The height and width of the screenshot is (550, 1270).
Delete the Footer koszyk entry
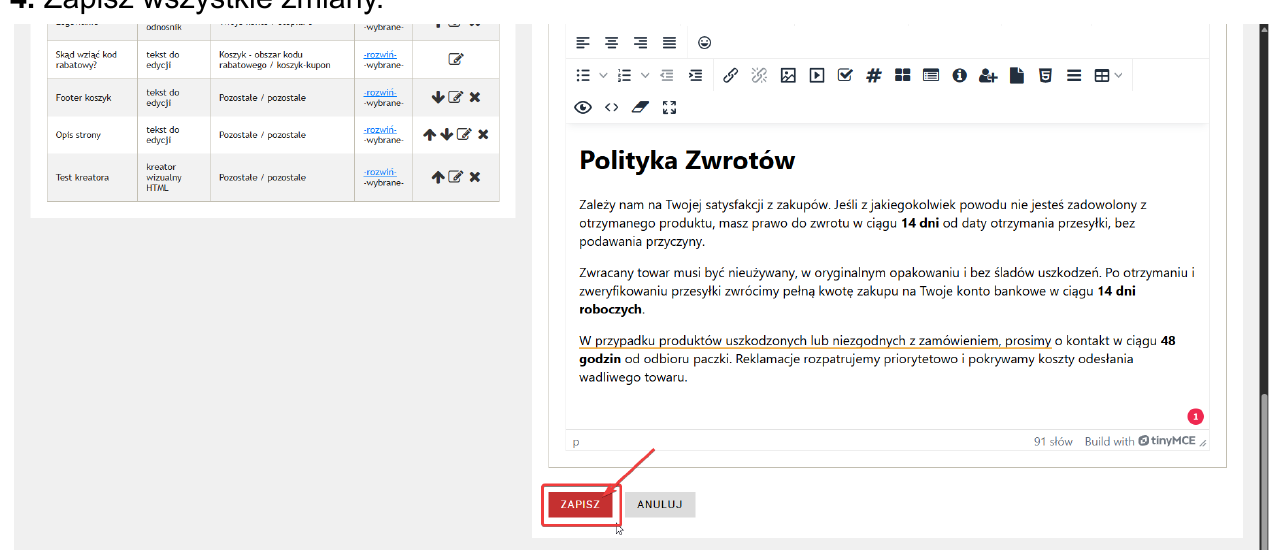click(x=475, y=97)
